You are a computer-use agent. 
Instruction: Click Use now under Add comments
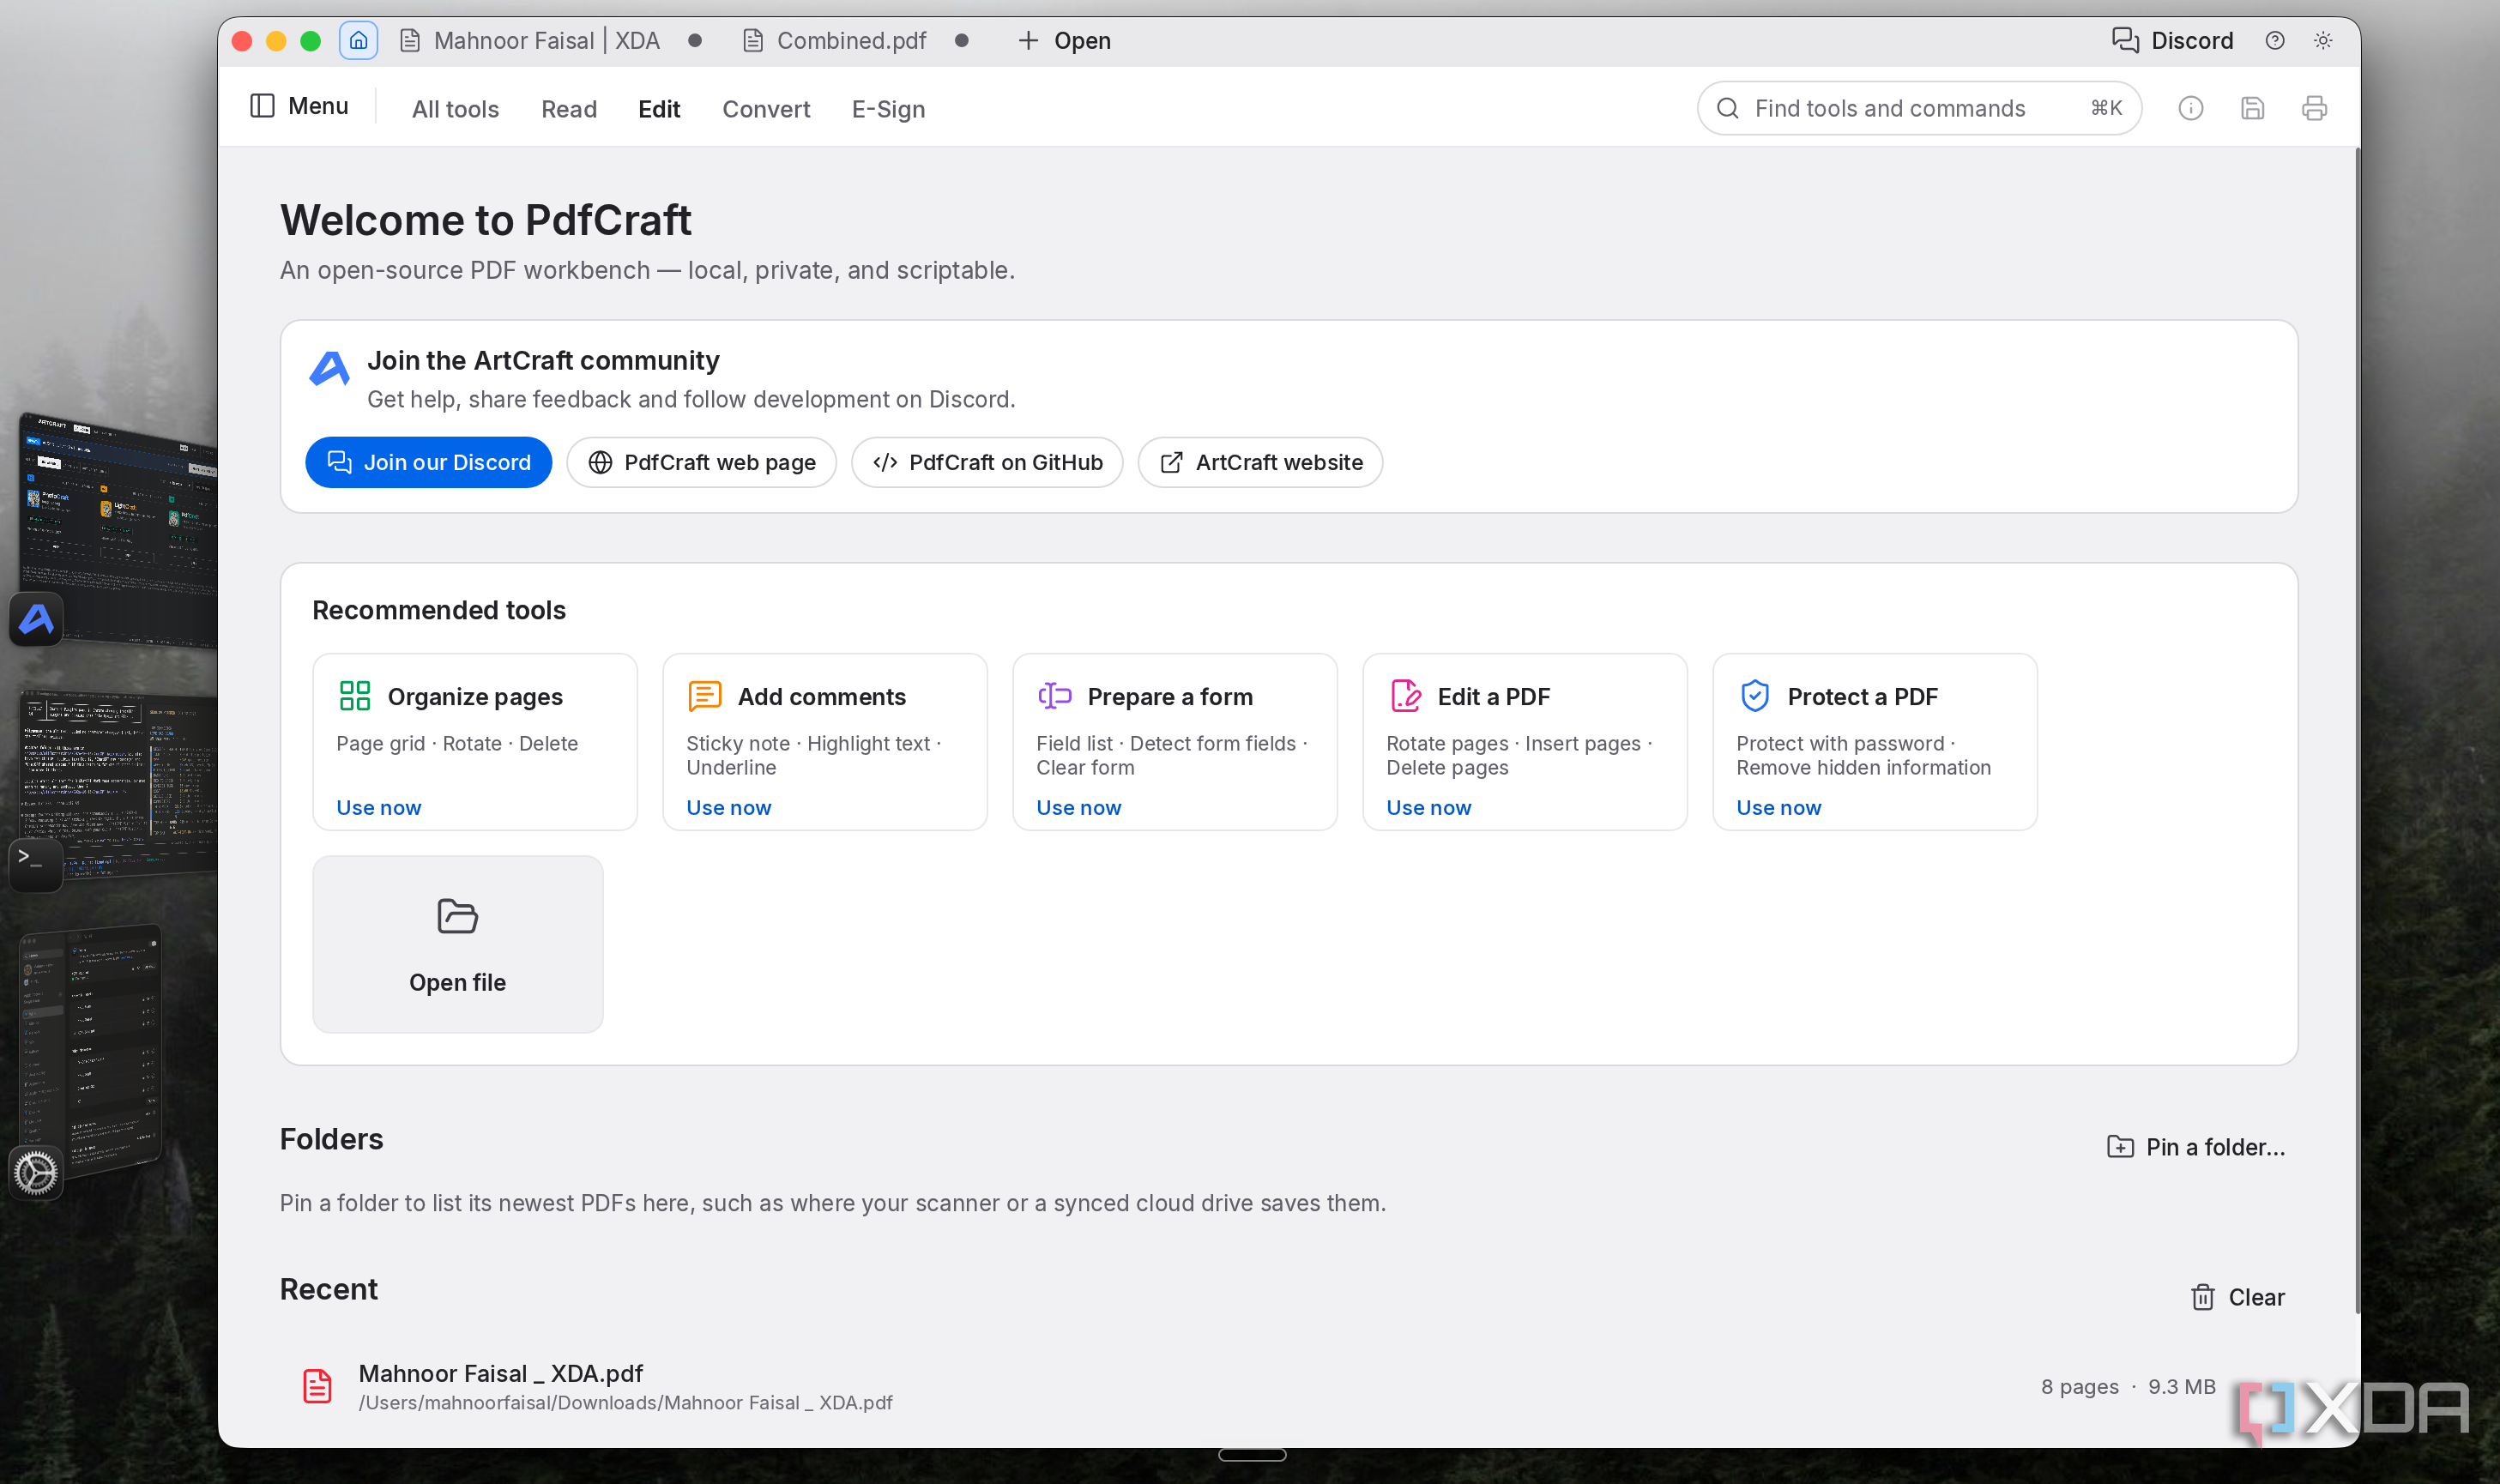tap(728, 807)
